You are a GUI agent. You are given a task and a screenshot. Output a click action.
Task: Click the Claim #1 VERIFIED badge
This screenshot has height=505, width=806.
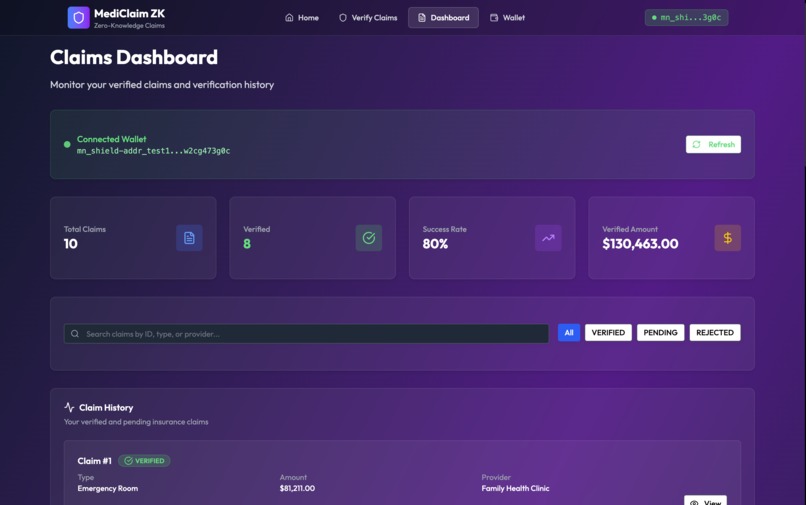(x=144, y=461)
